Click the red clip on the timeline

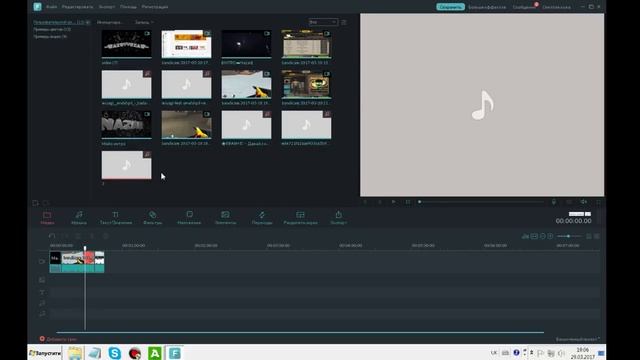pos(89,262)
